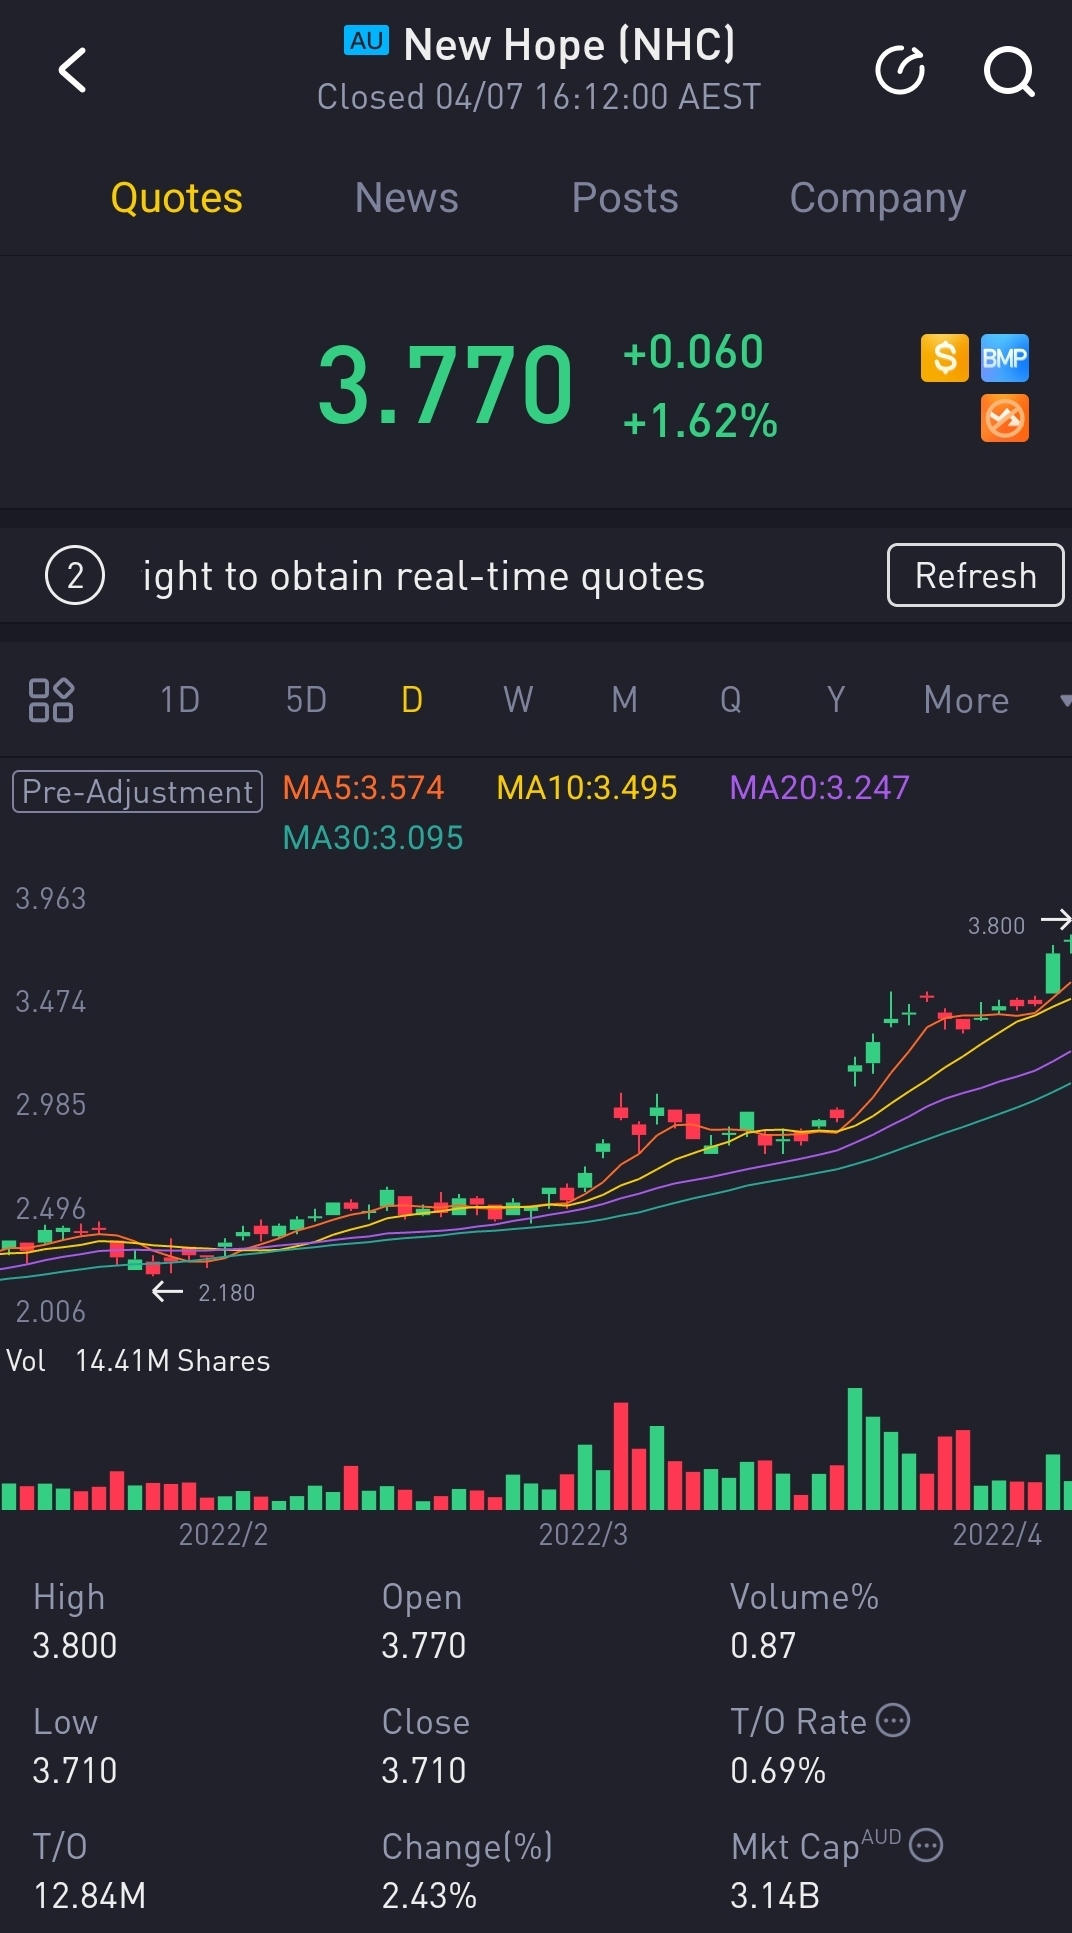Viewport: 1072px width, 1933px height.
Task: Select the 1D chart interval
Action: 180,700
